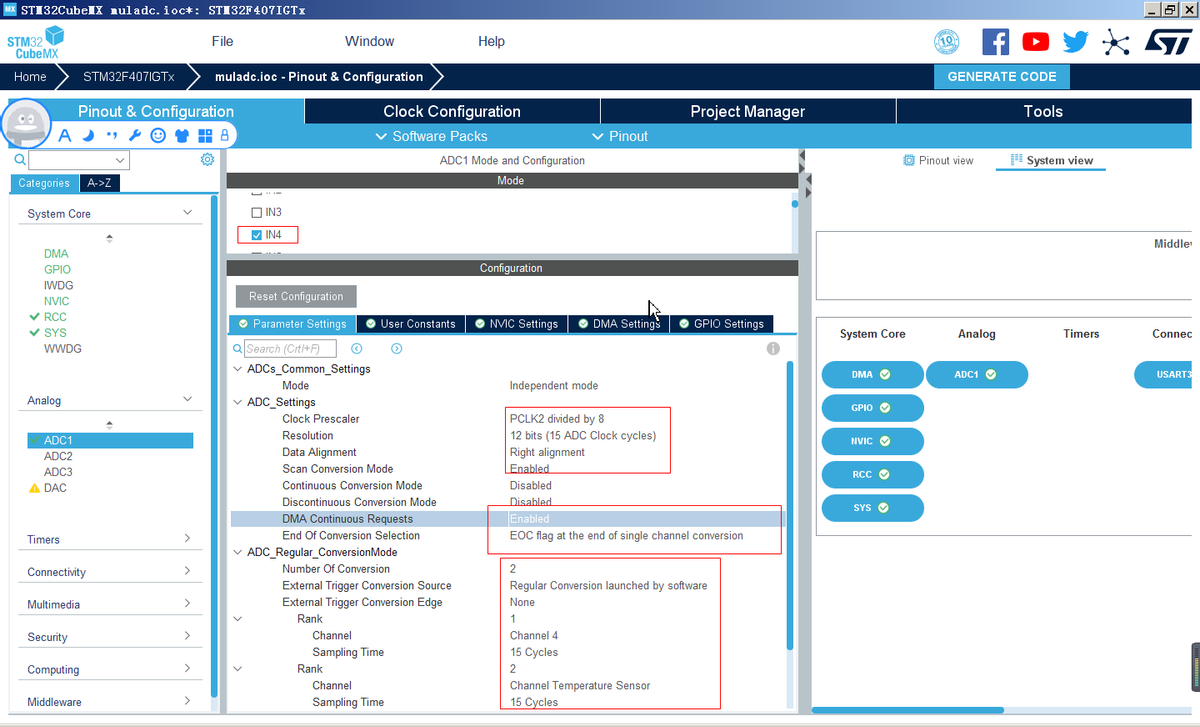Viewport: 1200px width, 727px height.
Task: Select ADC2 in the Analog list
Action: pyautogui.click(x=58, y=456)
